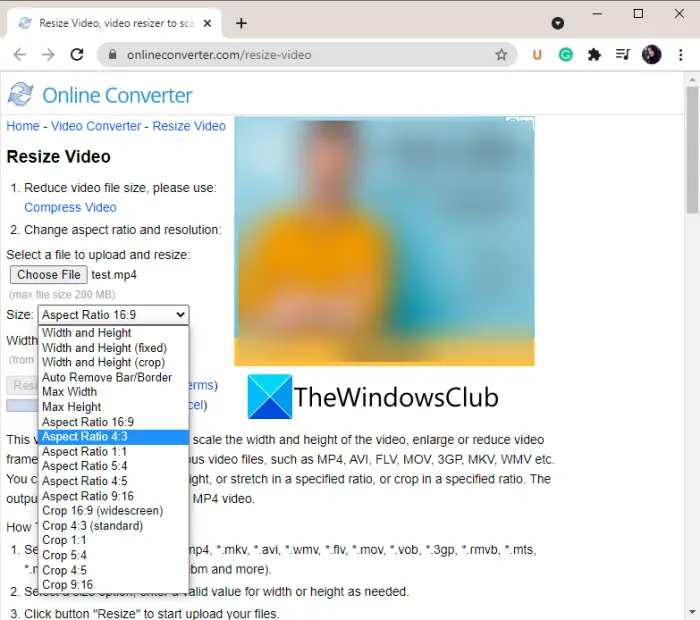Select Width and Height (crop) option
This screenshot has height=620, width=700.
click(113, 362)
